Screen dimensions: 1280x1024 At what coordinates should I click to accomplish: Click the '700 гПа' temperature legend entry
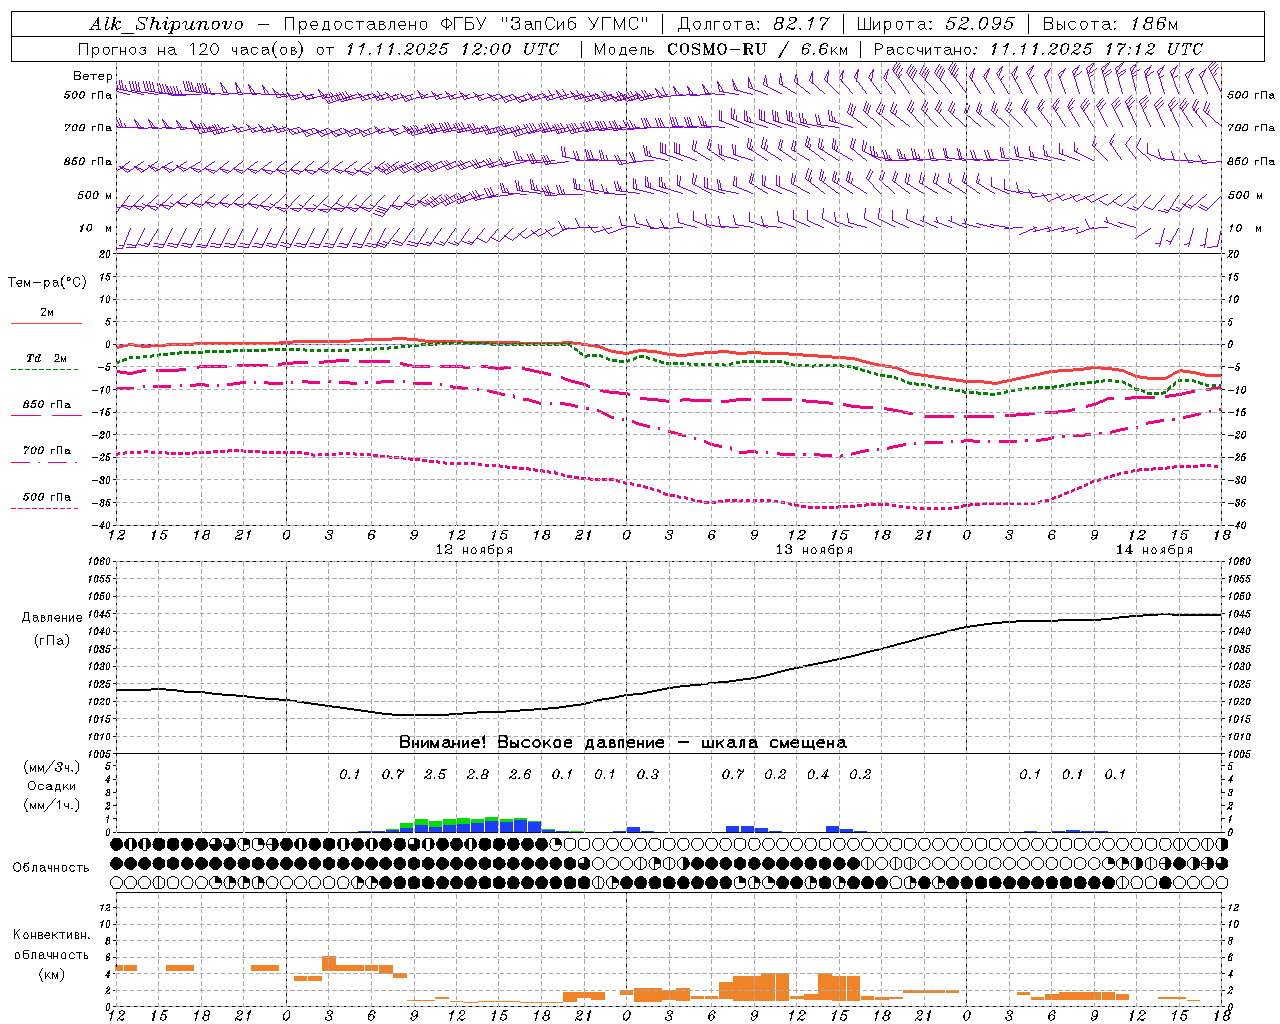pos(47,451)
